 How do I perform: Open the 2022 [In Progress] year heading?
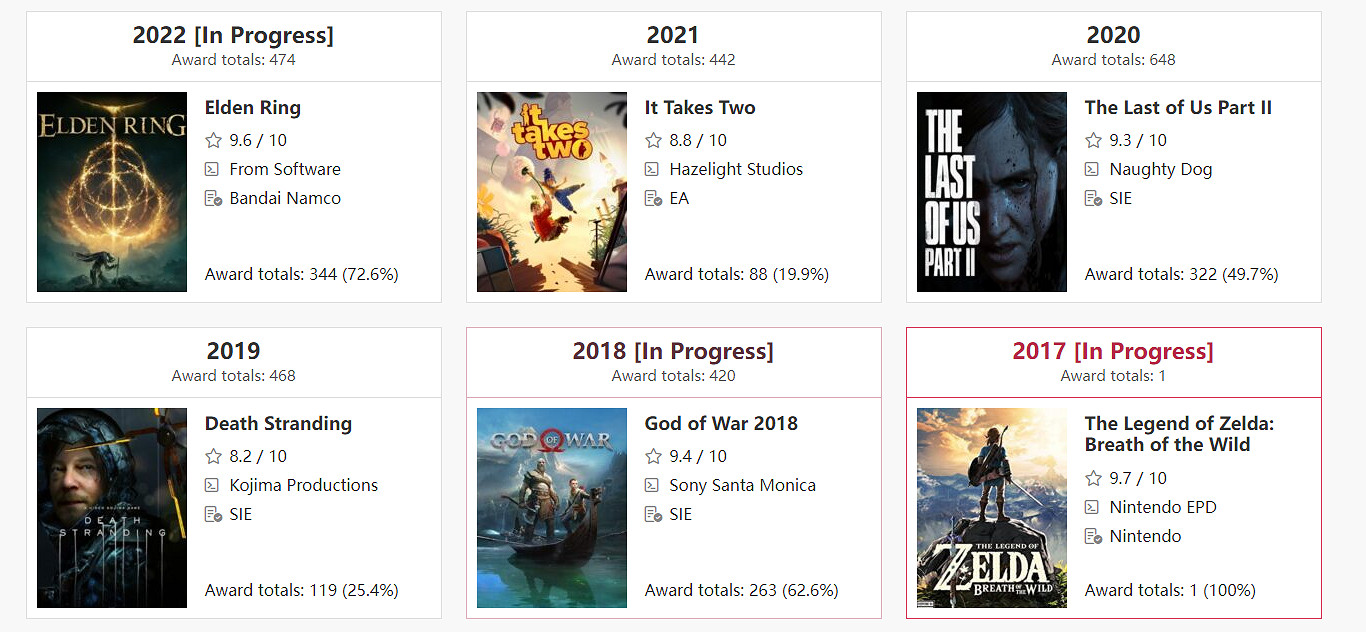tap(233, 35)
